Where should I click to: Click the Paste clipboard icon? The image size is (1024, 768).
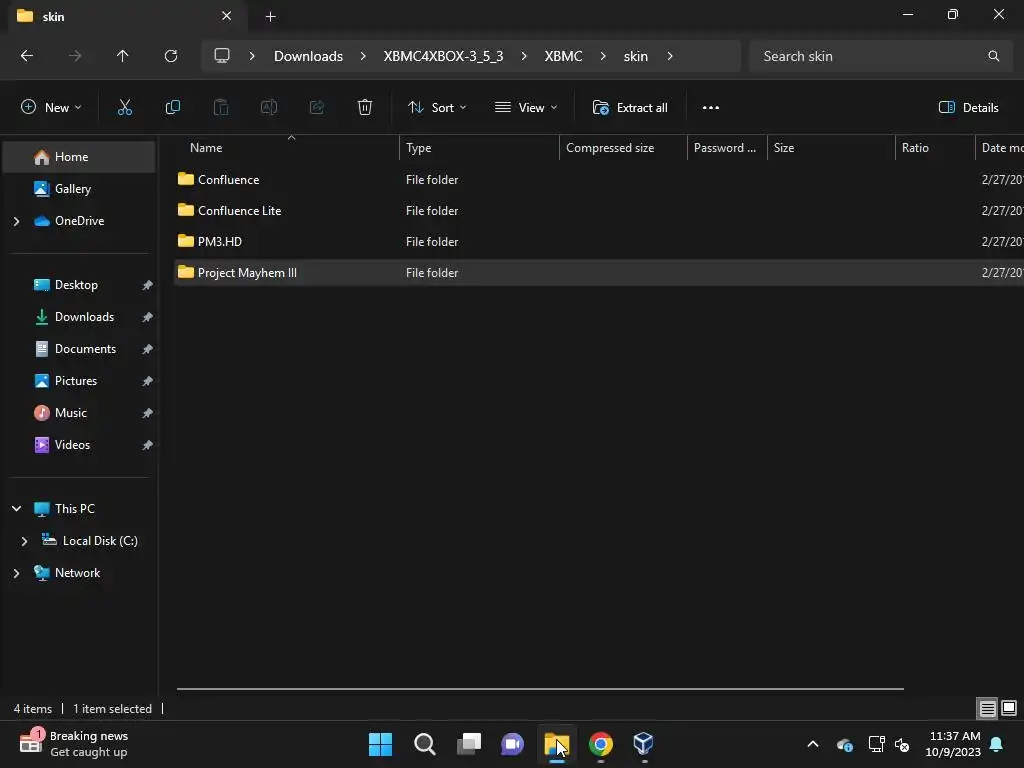click(221, 108)
